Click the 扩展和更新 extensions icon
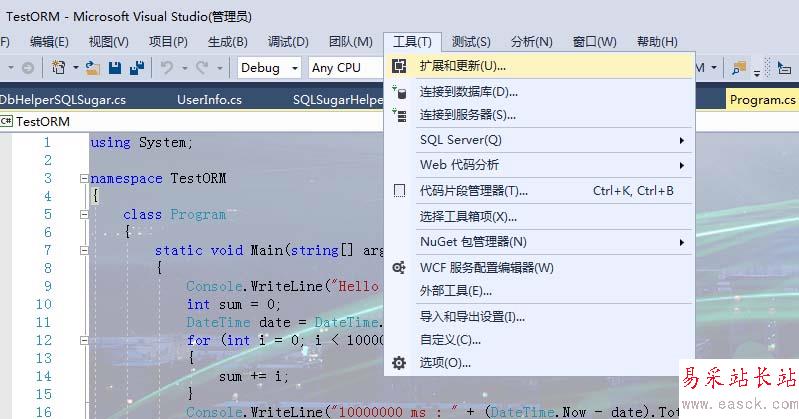799x419 pixels. (399, 66)
